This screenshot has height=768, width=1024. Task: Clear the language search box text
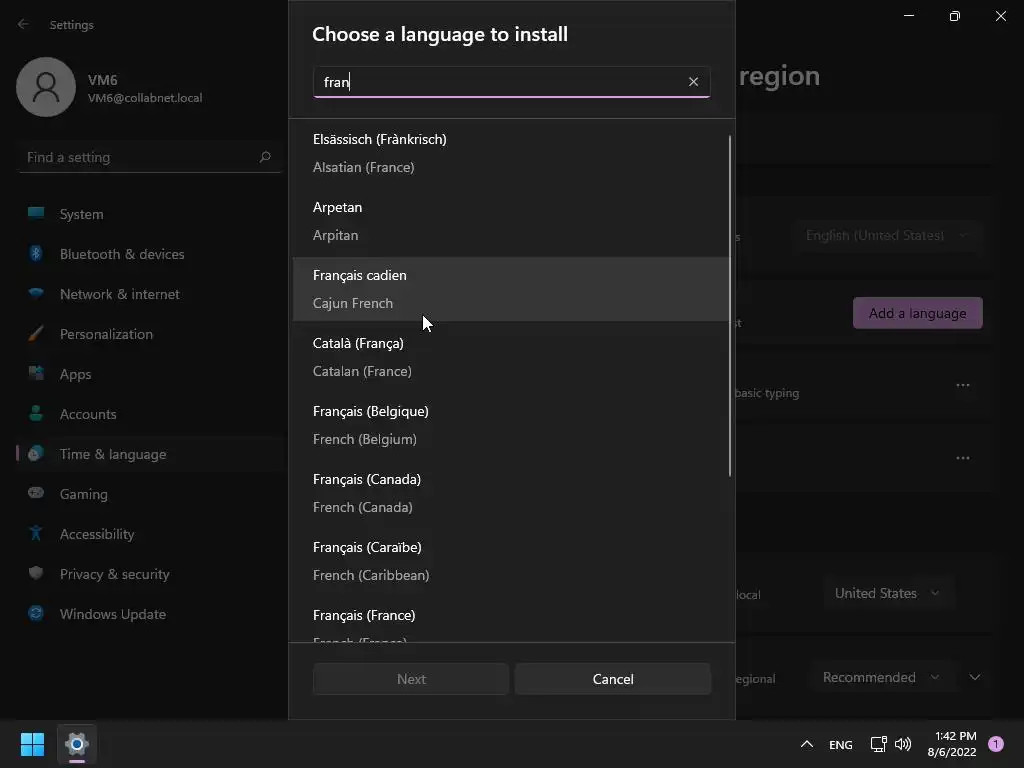pos(693,82)
